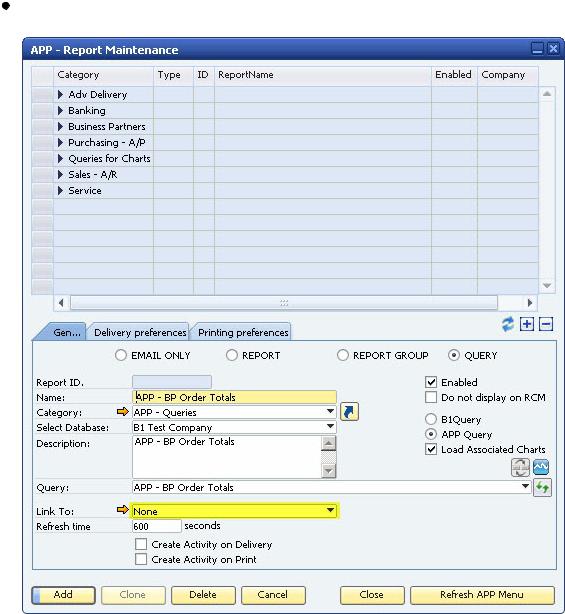Tick Create Activity on Delivery
The image size is (565, 614).
pos(141,544)
